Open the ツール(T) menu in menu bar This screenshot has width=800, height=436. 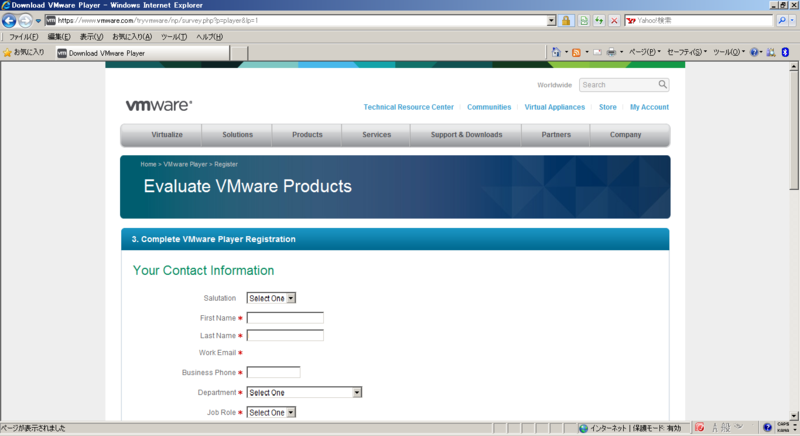[174, 37]
